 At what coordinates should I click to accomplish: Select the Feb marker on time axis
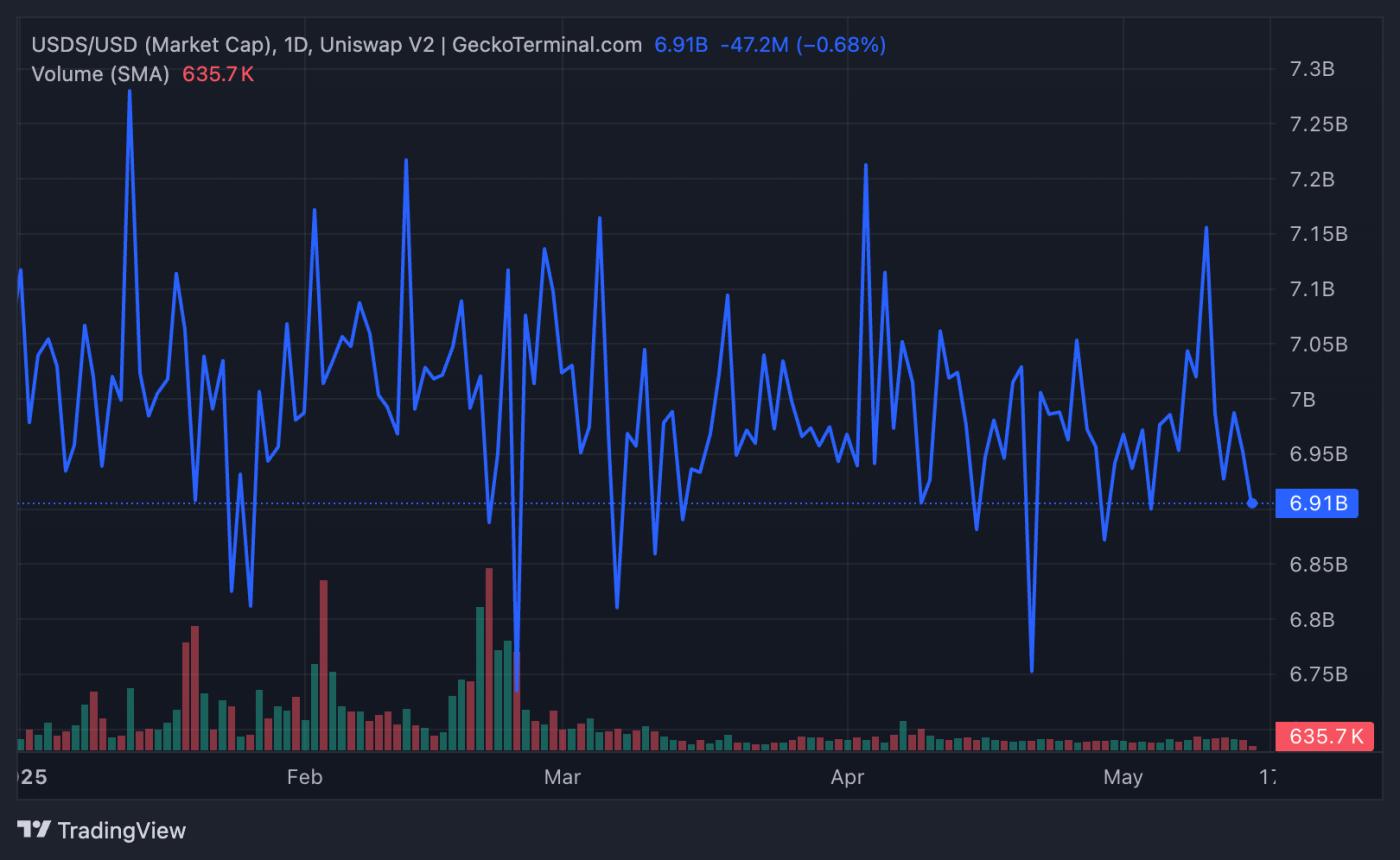pyautogui.click(x=304, y=777)
